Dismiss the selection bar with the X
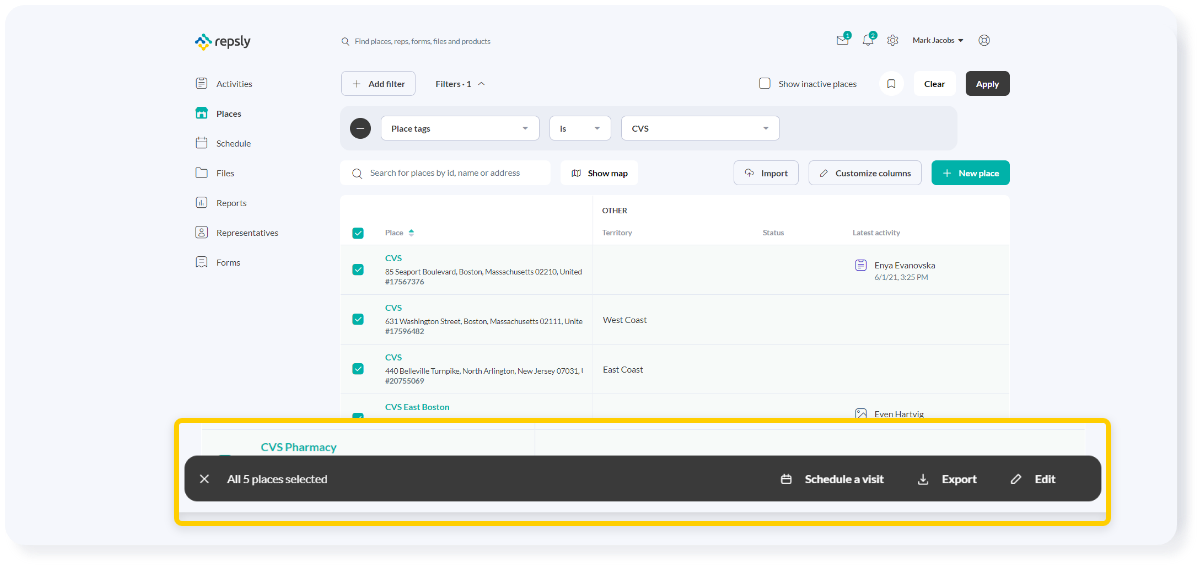Screen dimensions: 1202x570 coord(204,479)
